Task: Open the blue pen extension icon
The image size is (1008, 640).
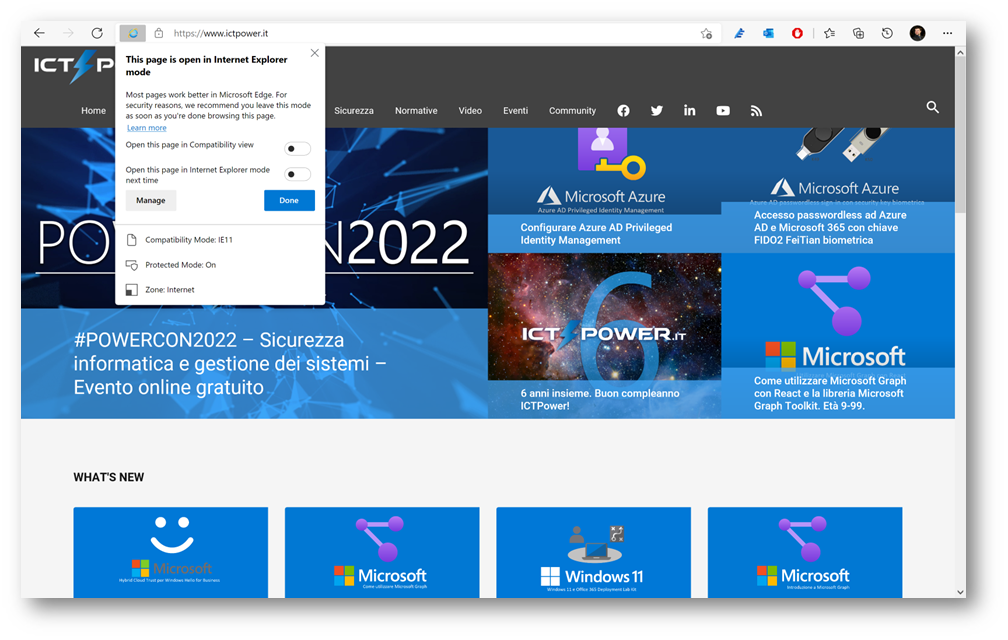Action: 739,33
